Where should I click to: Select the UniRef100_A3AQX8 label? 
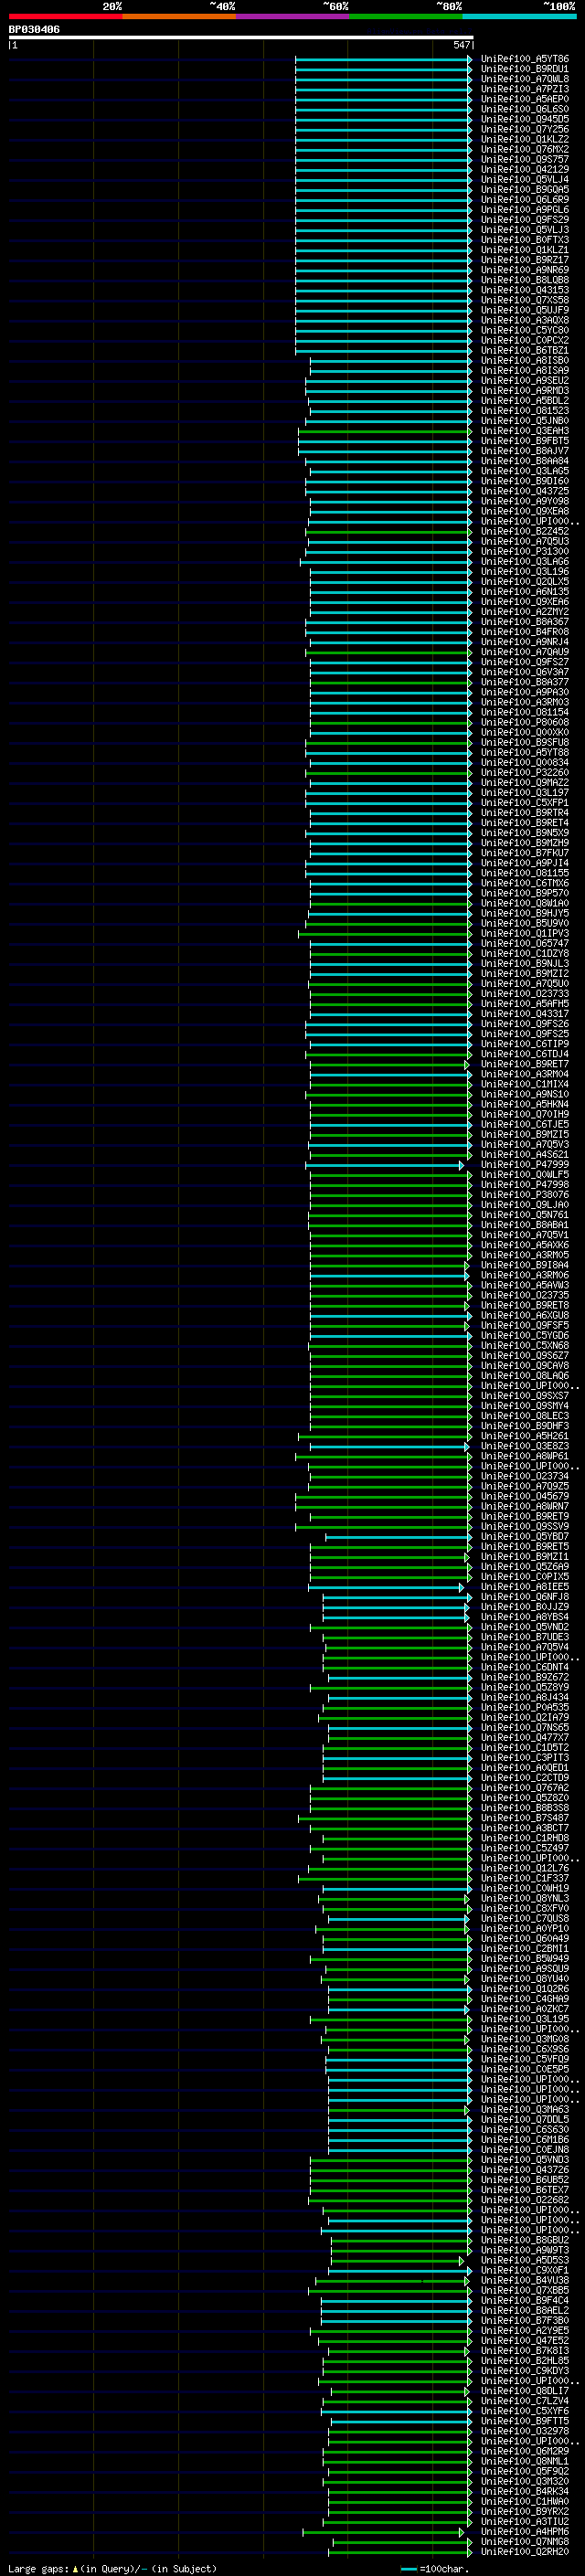[524, 320]
